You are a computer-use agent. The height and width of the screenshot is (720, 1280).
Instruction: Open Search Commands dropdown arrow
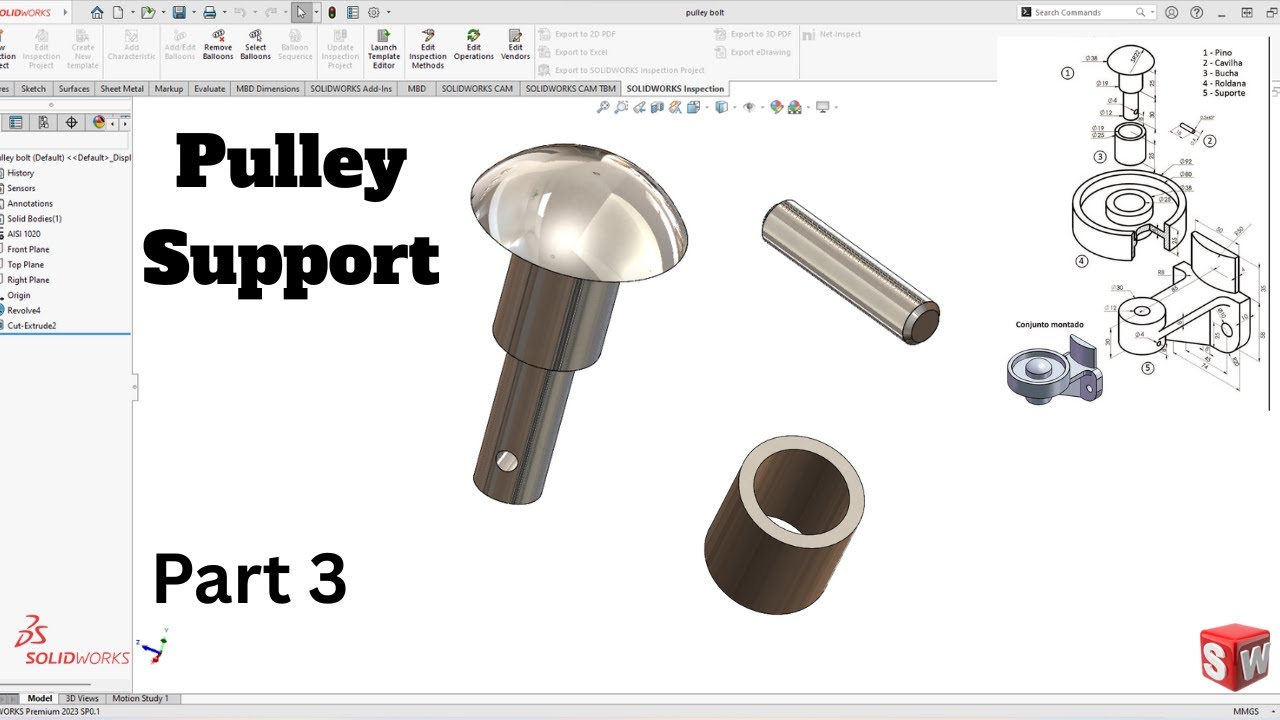[1153, 12]
